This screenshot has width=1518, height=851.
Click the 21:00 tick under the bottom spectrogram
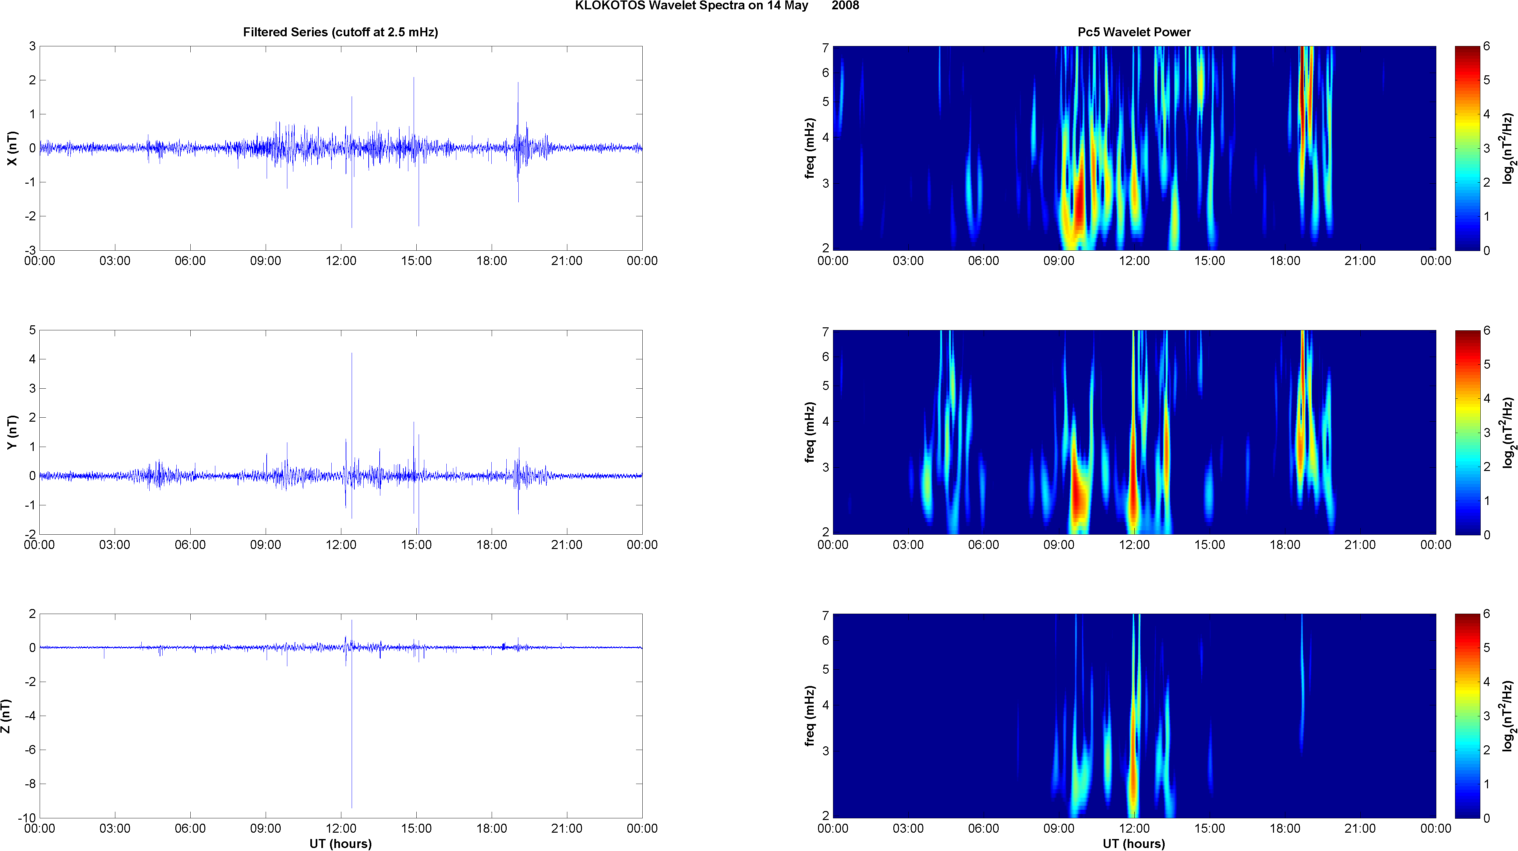(x=1360, y=828)
